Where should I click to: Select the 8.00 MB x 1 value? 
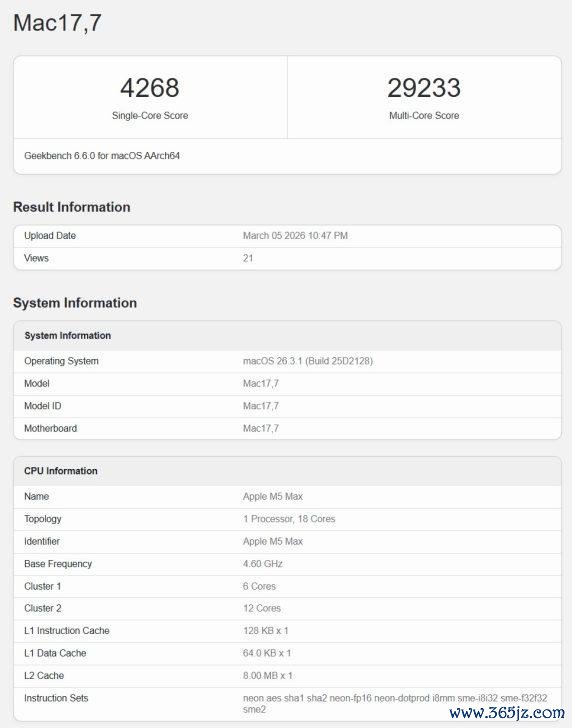[267, 676]
